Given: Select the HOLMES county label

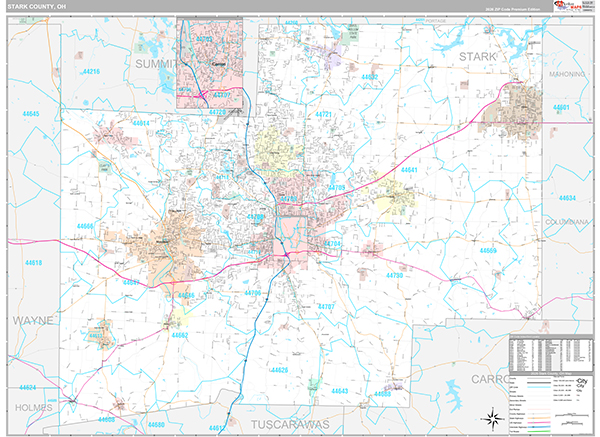Looking at the screenshot, I should click(x=34, y=408).
